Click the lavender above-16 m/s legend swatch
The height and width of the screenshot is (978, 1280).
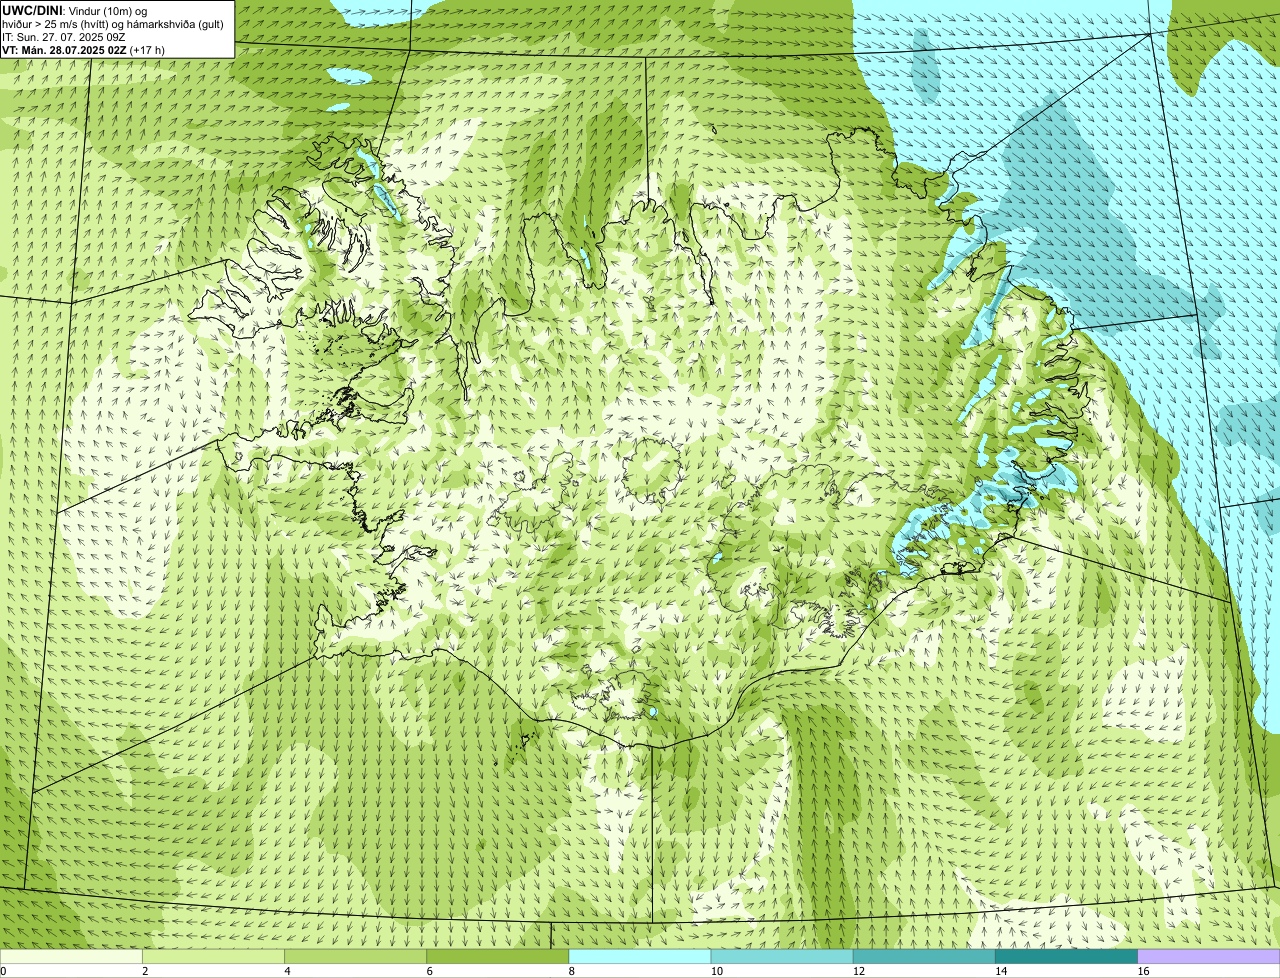pos(1209,957)
